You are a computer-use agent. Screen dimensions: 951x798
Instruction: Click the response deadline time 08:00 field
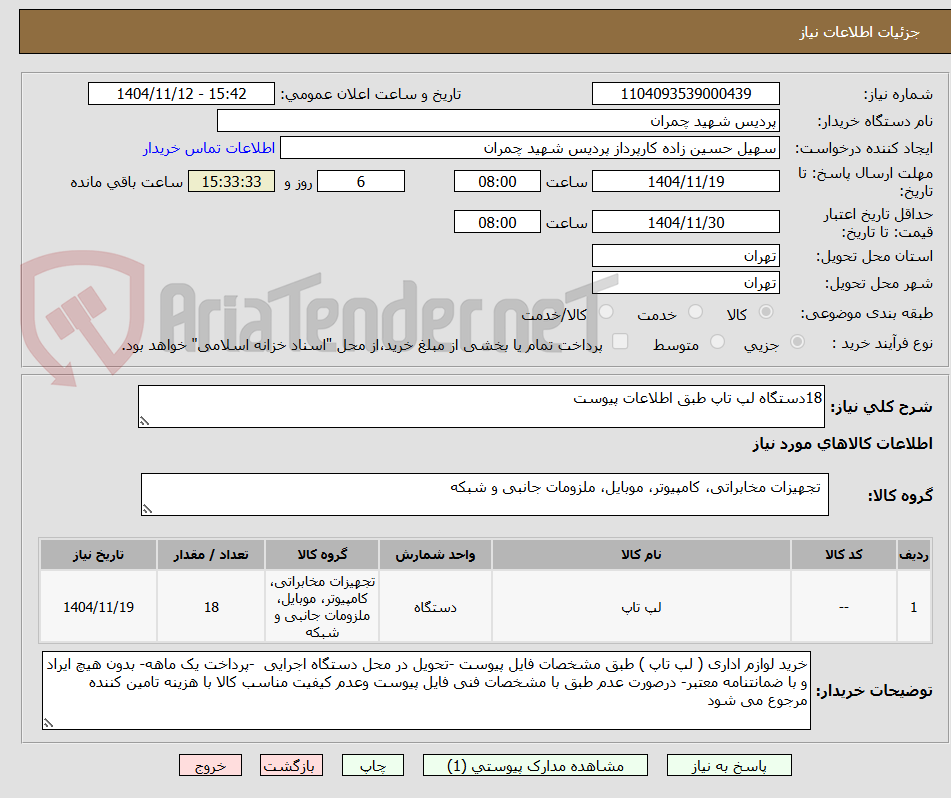[497, 181]
